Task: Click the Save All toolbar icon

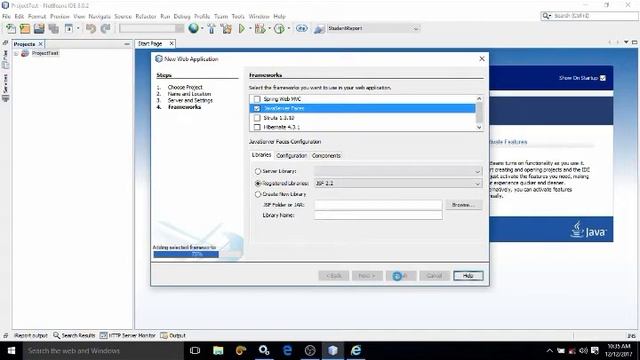Action: [x=53, y=29]
